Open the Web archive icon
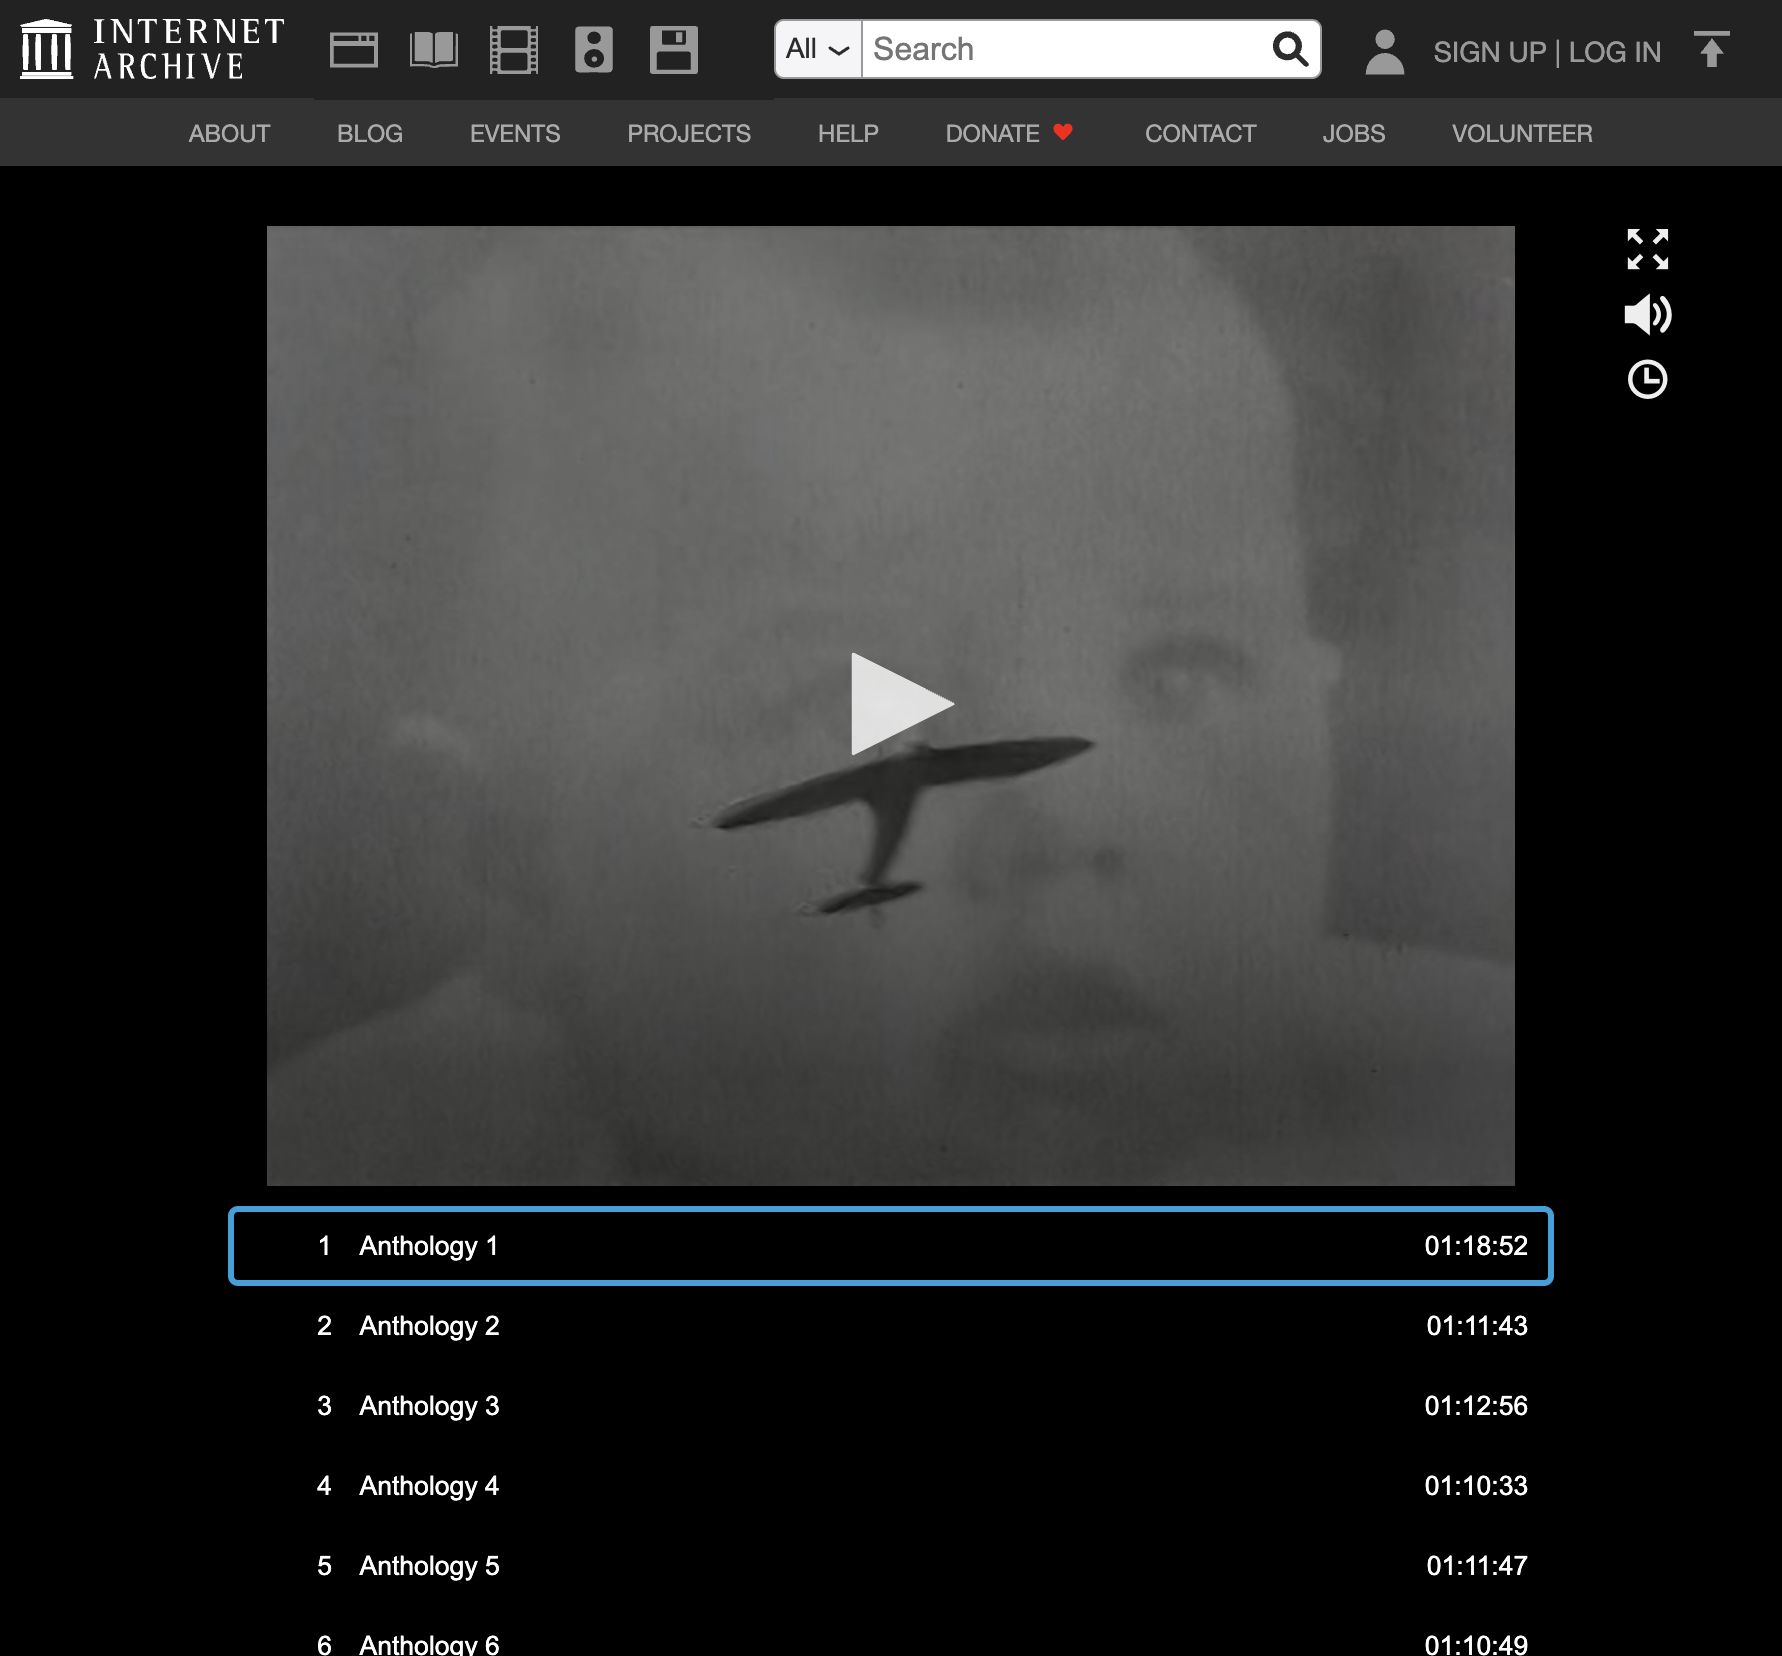Screen dimensions: 1782x1656 coord(354,50)
